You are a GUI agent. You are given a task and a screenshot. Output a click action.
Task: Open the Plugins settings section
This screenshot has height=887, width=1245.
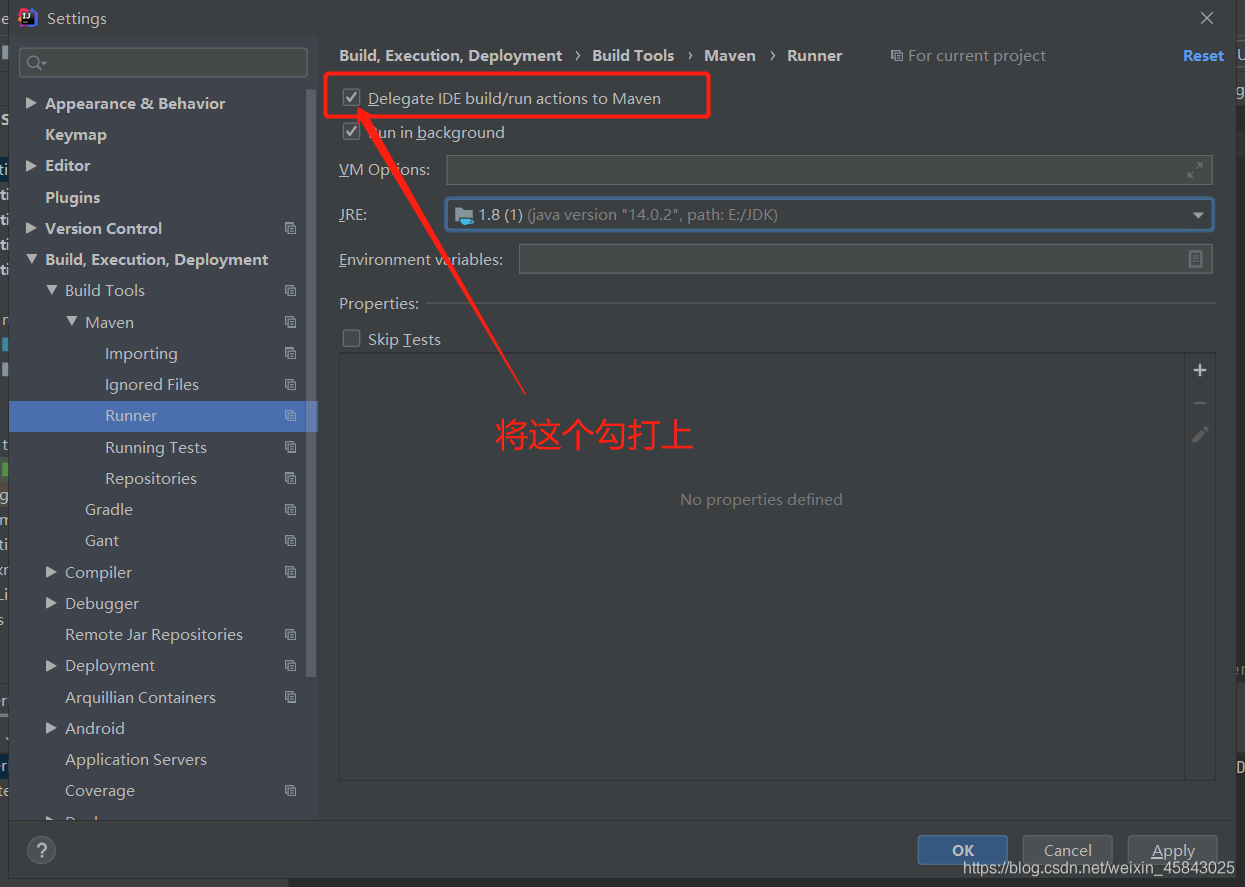(73, 197)
